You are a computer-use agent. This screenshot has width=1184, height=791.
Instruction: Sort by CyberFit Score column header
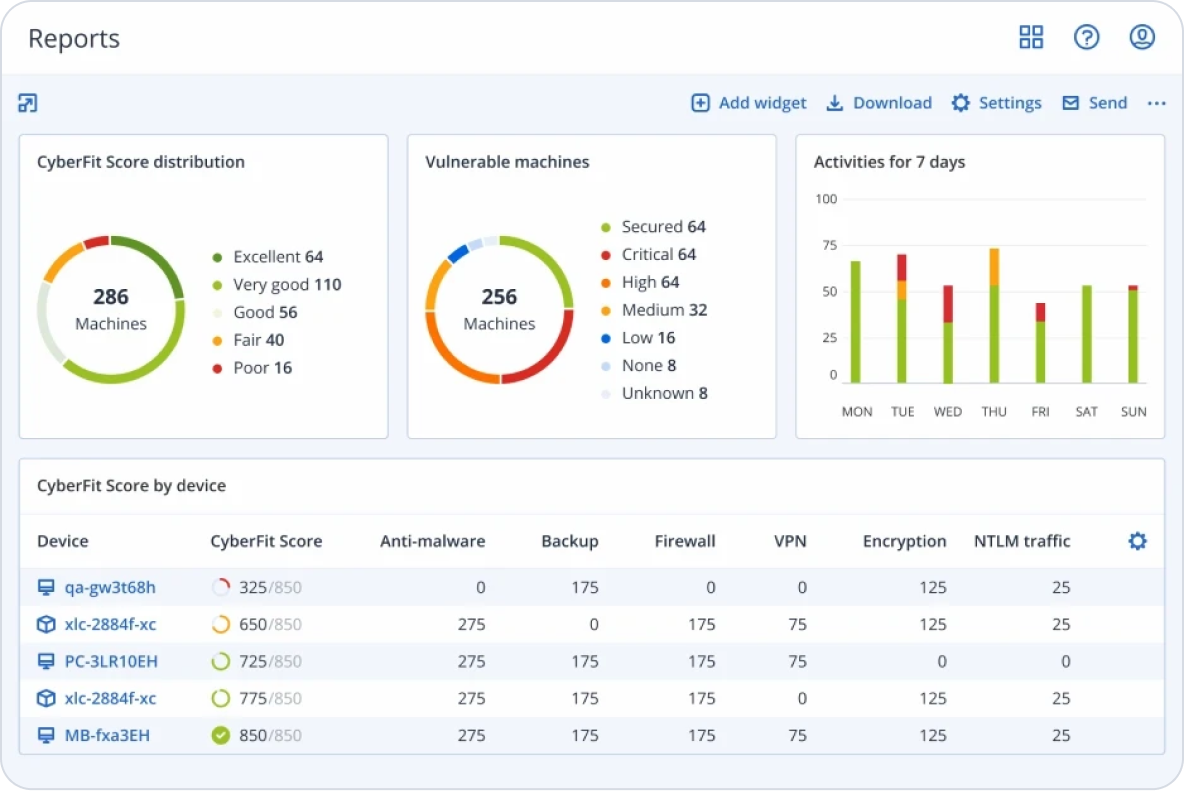[x=266, y=541]
